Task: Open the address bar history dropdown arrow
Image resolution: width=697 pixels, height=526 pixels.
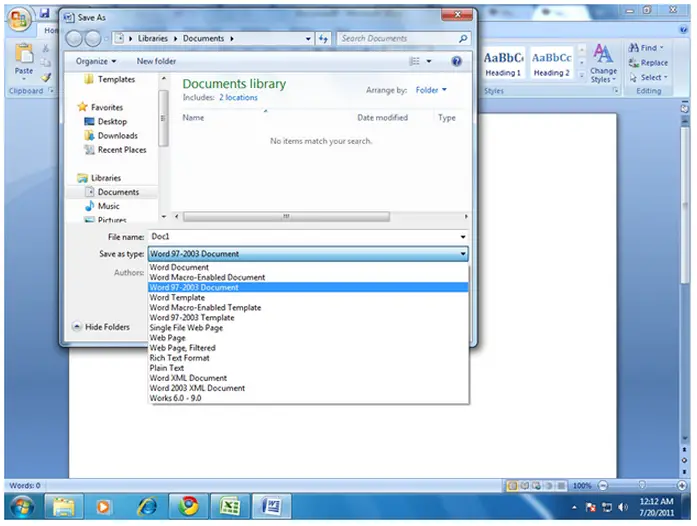Action: (308, 39)
